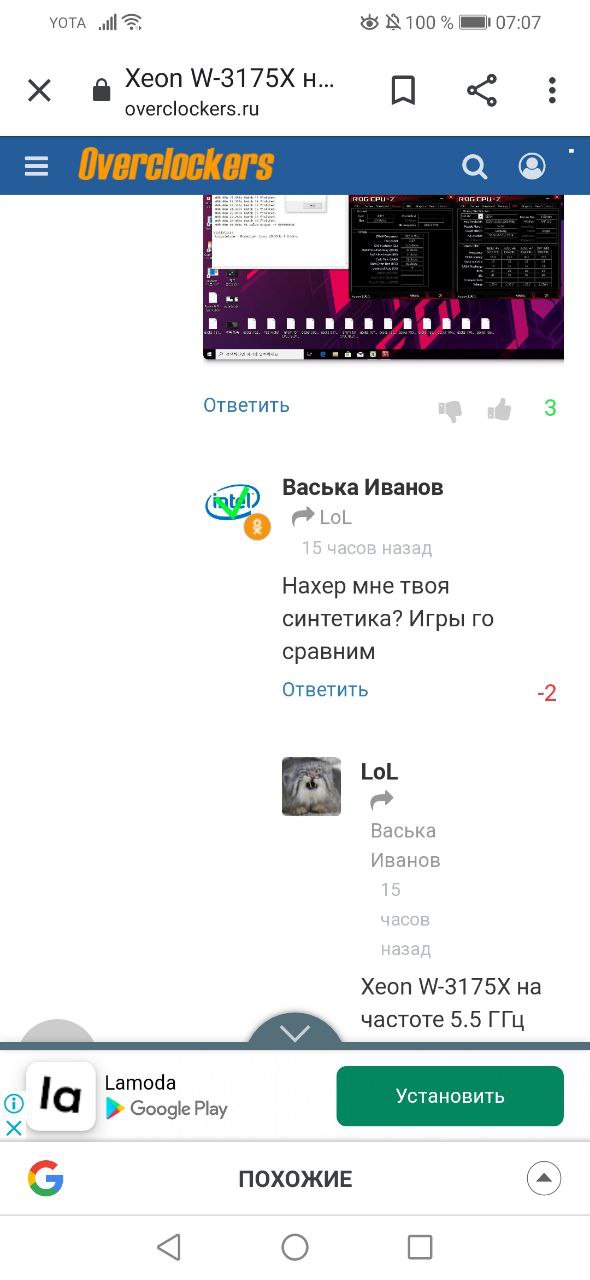Click Ответить under the screenshot comment
The height and width of the screenshot is (1280, 590).
click(x=246, y=405)
